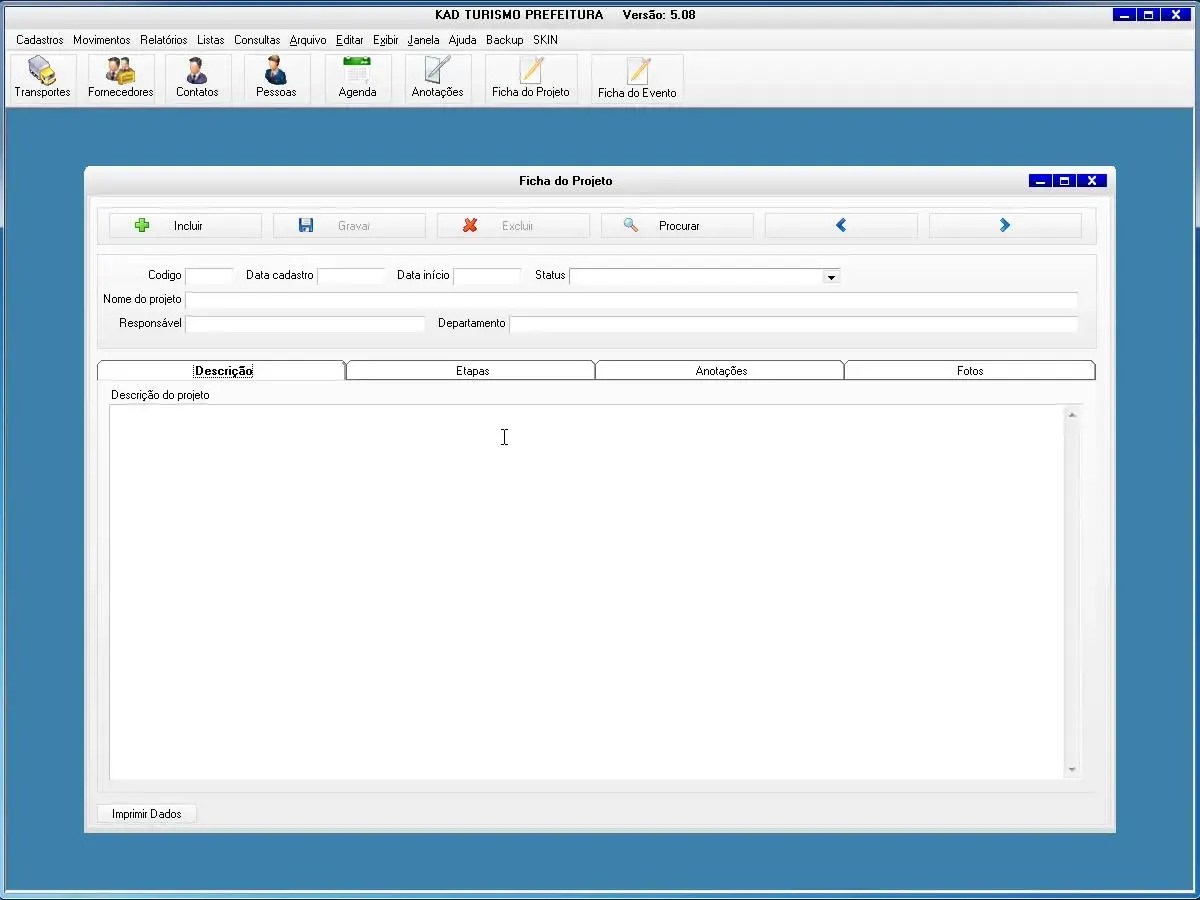This screenshot has height=900, width=1200.
Task: Click inside Descrição do projeto text area
Action: tap(586, 592)
